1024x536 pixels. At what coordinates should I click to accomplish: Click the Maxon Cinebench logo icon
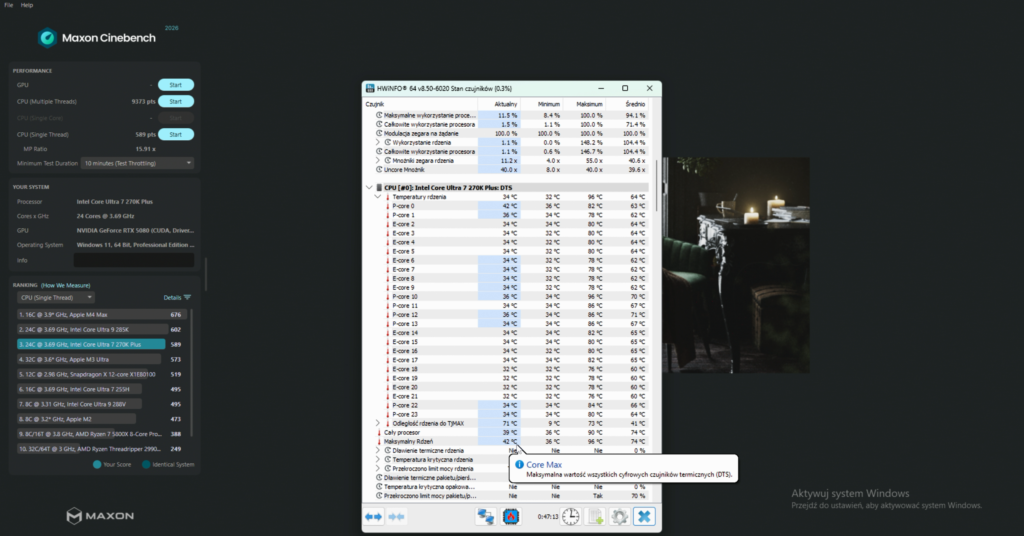46,38
